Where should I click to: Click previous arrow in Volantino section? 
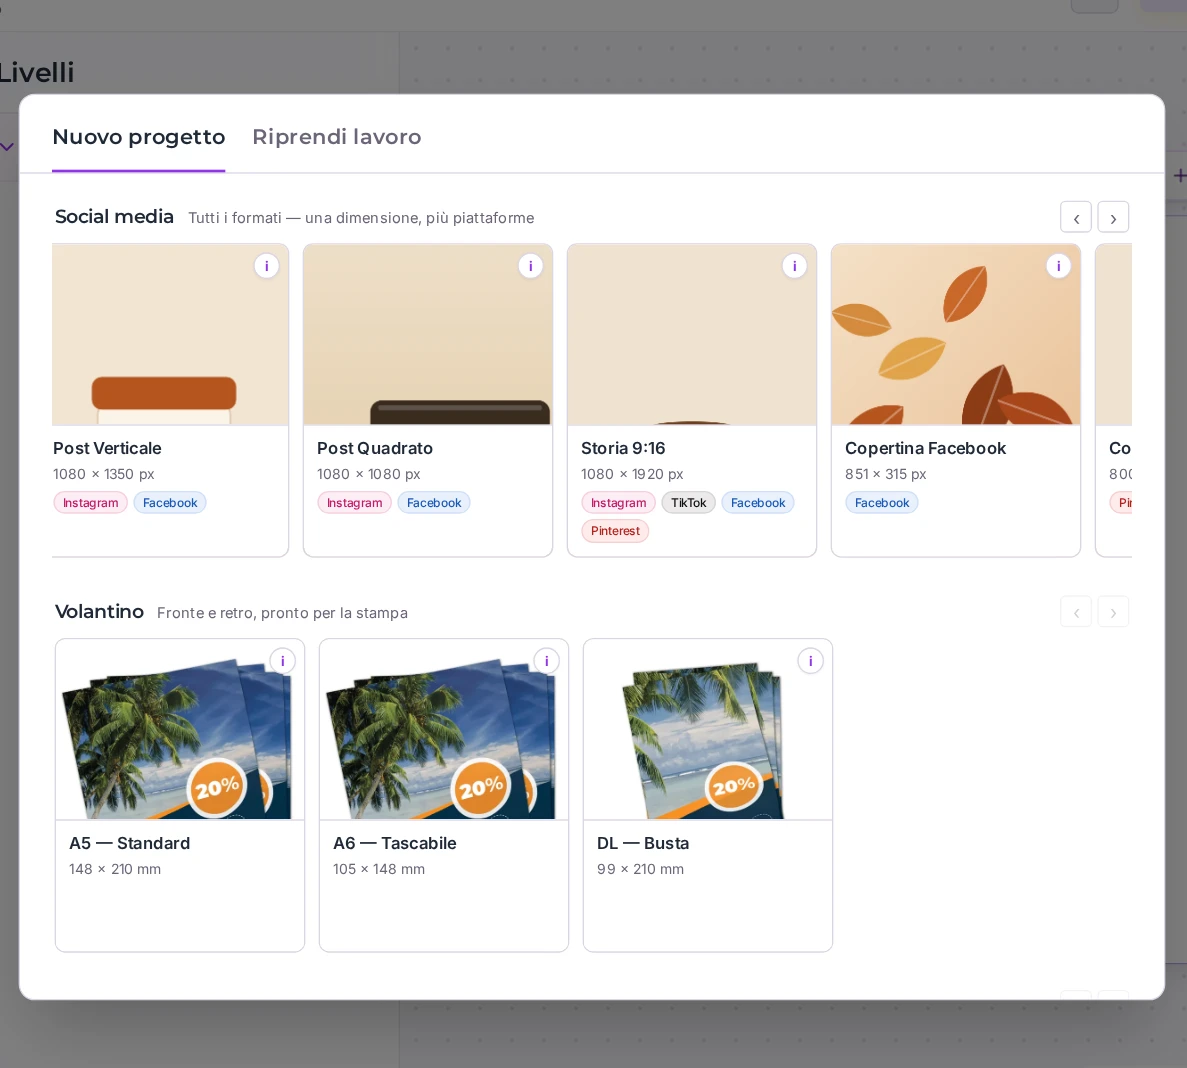click(1076, 612)
